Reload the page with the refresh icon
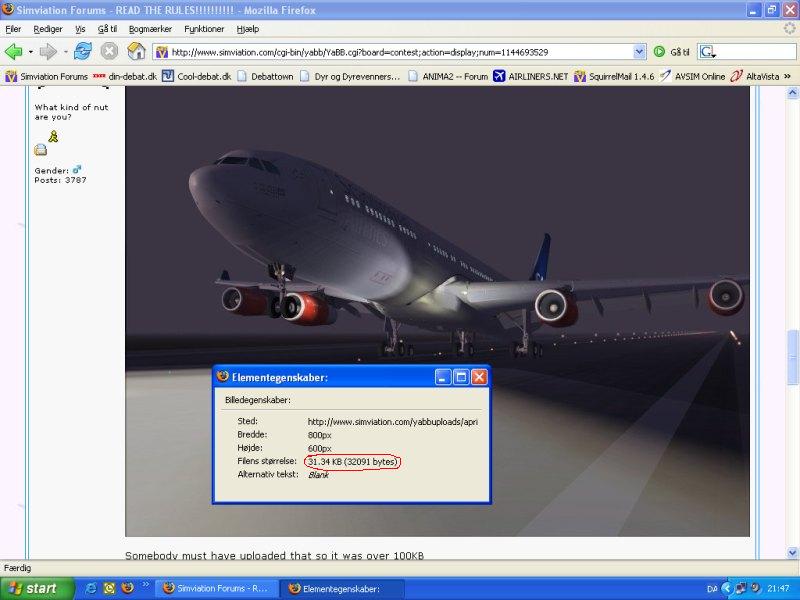 tap(83, 52)
